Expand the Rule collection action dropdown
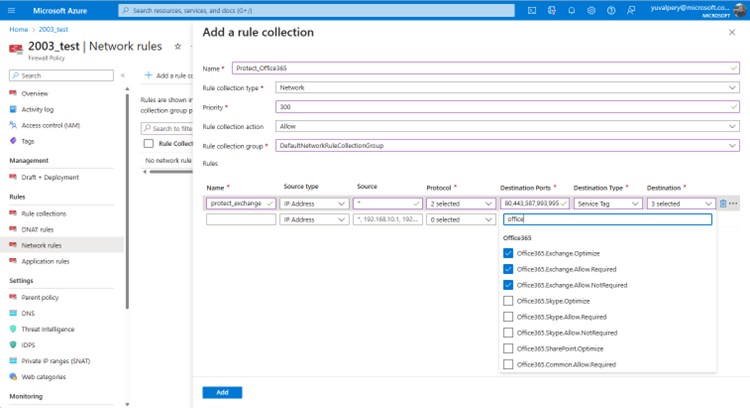750x408 pixels. coord(507,127)
